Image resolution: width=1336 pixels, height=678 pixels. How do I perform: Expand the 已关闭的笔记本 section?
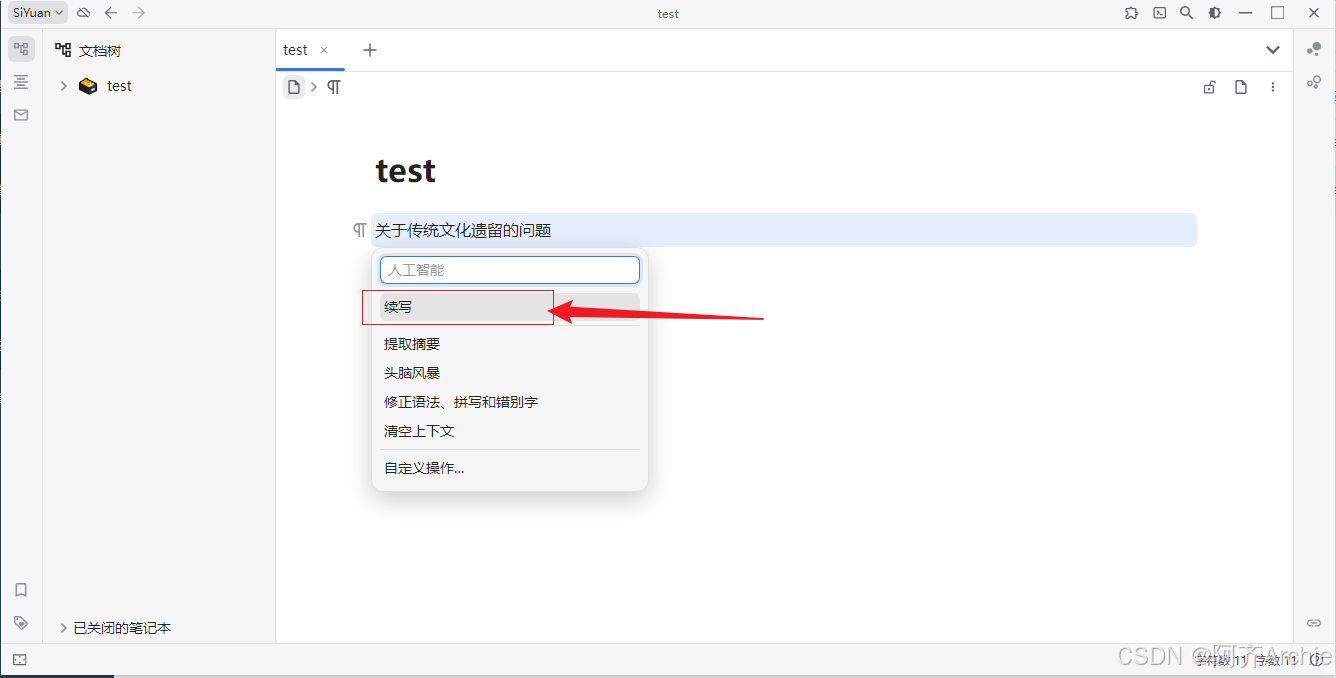pyautogui.click(x=64, y=628)
